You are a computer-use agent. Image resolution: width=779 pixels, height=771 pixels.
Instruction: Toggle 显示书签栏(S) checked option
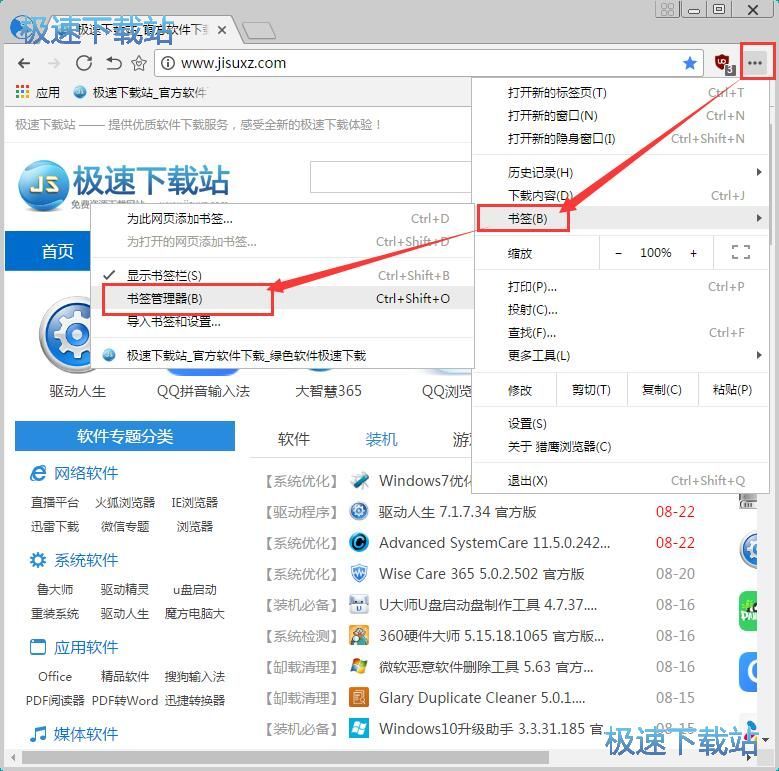pos(283,275)
